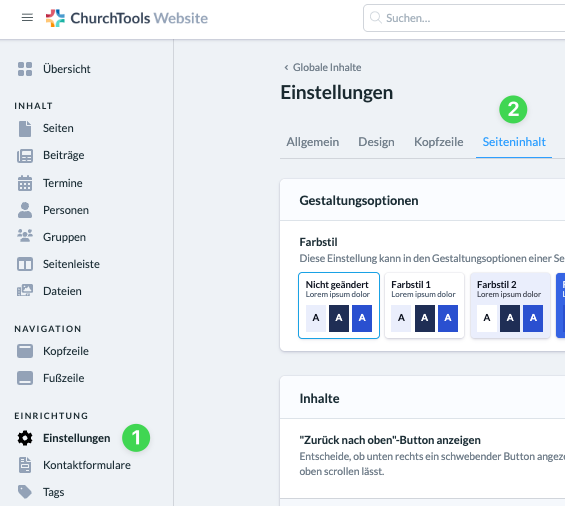Open the Tags label icon

coord(25,492)
